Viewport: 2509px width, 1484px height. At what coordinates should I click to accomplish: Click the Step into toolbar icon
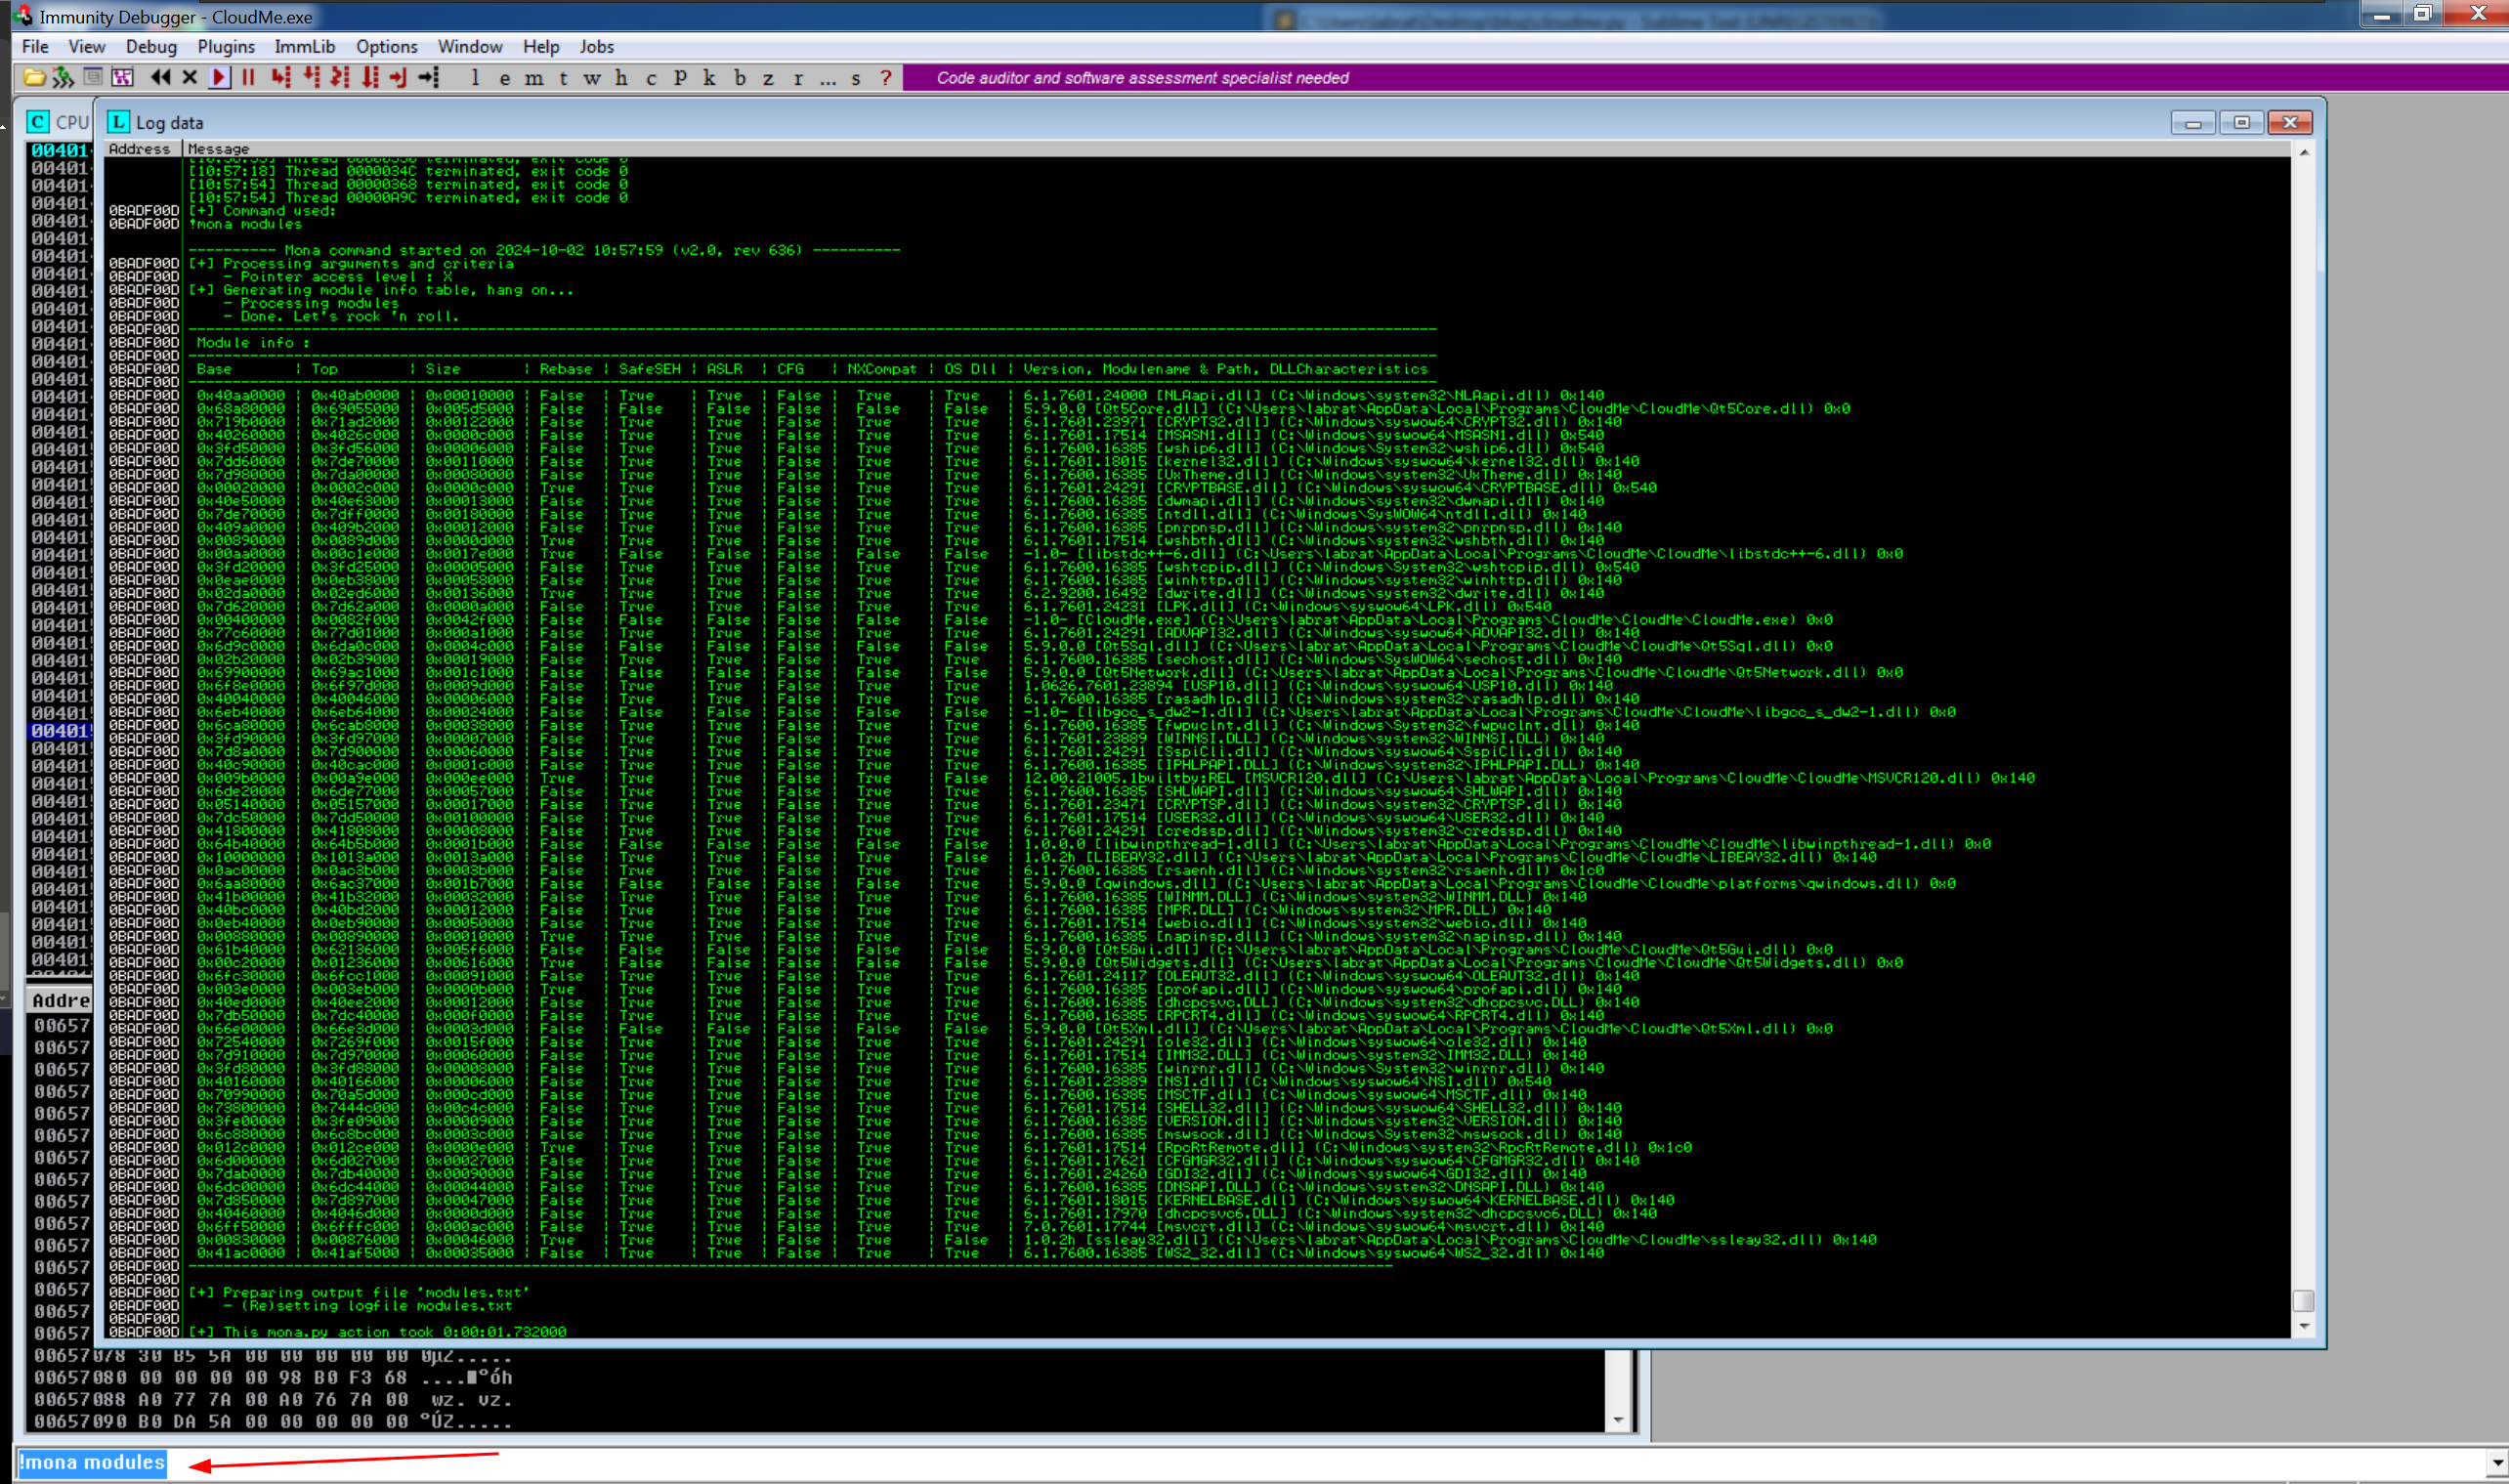coord(281,77)
